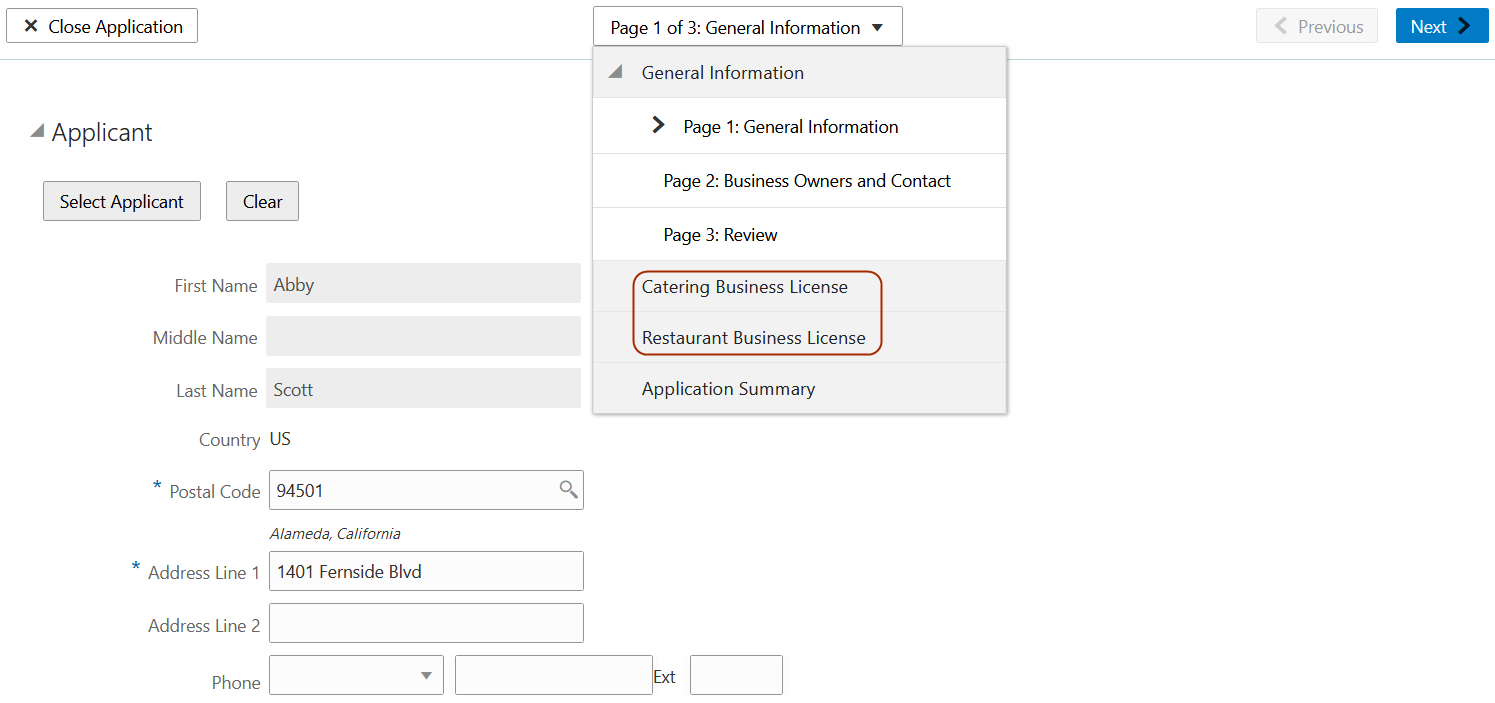Click the Previous page button
Viewport: 1495px width, 703px height.
tap(1316, 26)
